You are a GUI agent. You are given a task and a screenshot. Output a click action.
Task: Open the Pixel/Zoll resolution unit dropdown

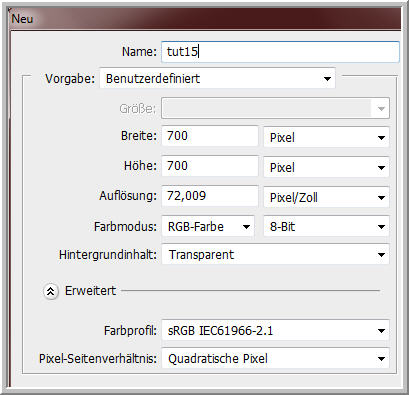(x=326, y=197)
